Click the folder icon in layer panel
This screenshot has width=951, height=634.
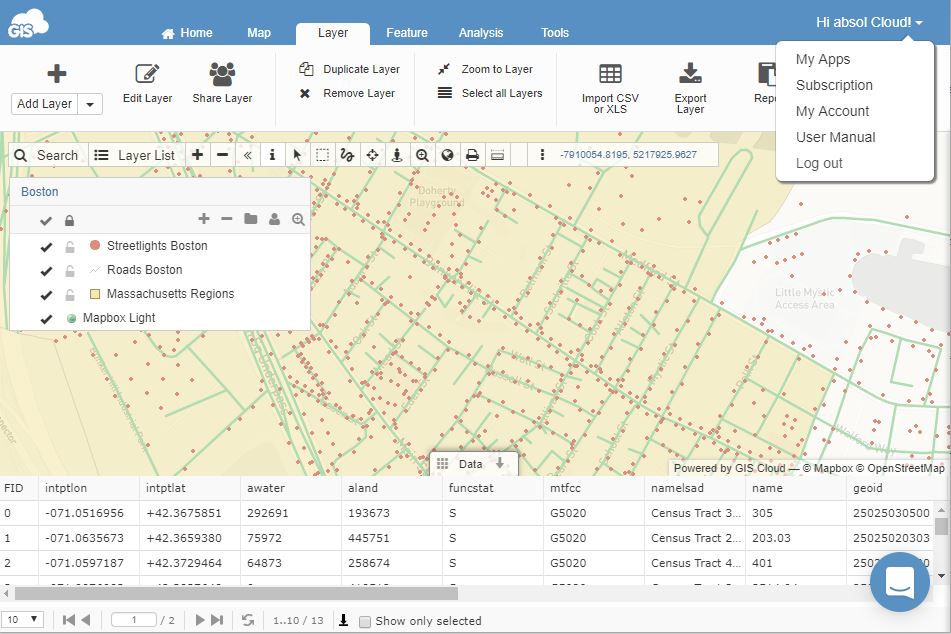coord(250,218)
